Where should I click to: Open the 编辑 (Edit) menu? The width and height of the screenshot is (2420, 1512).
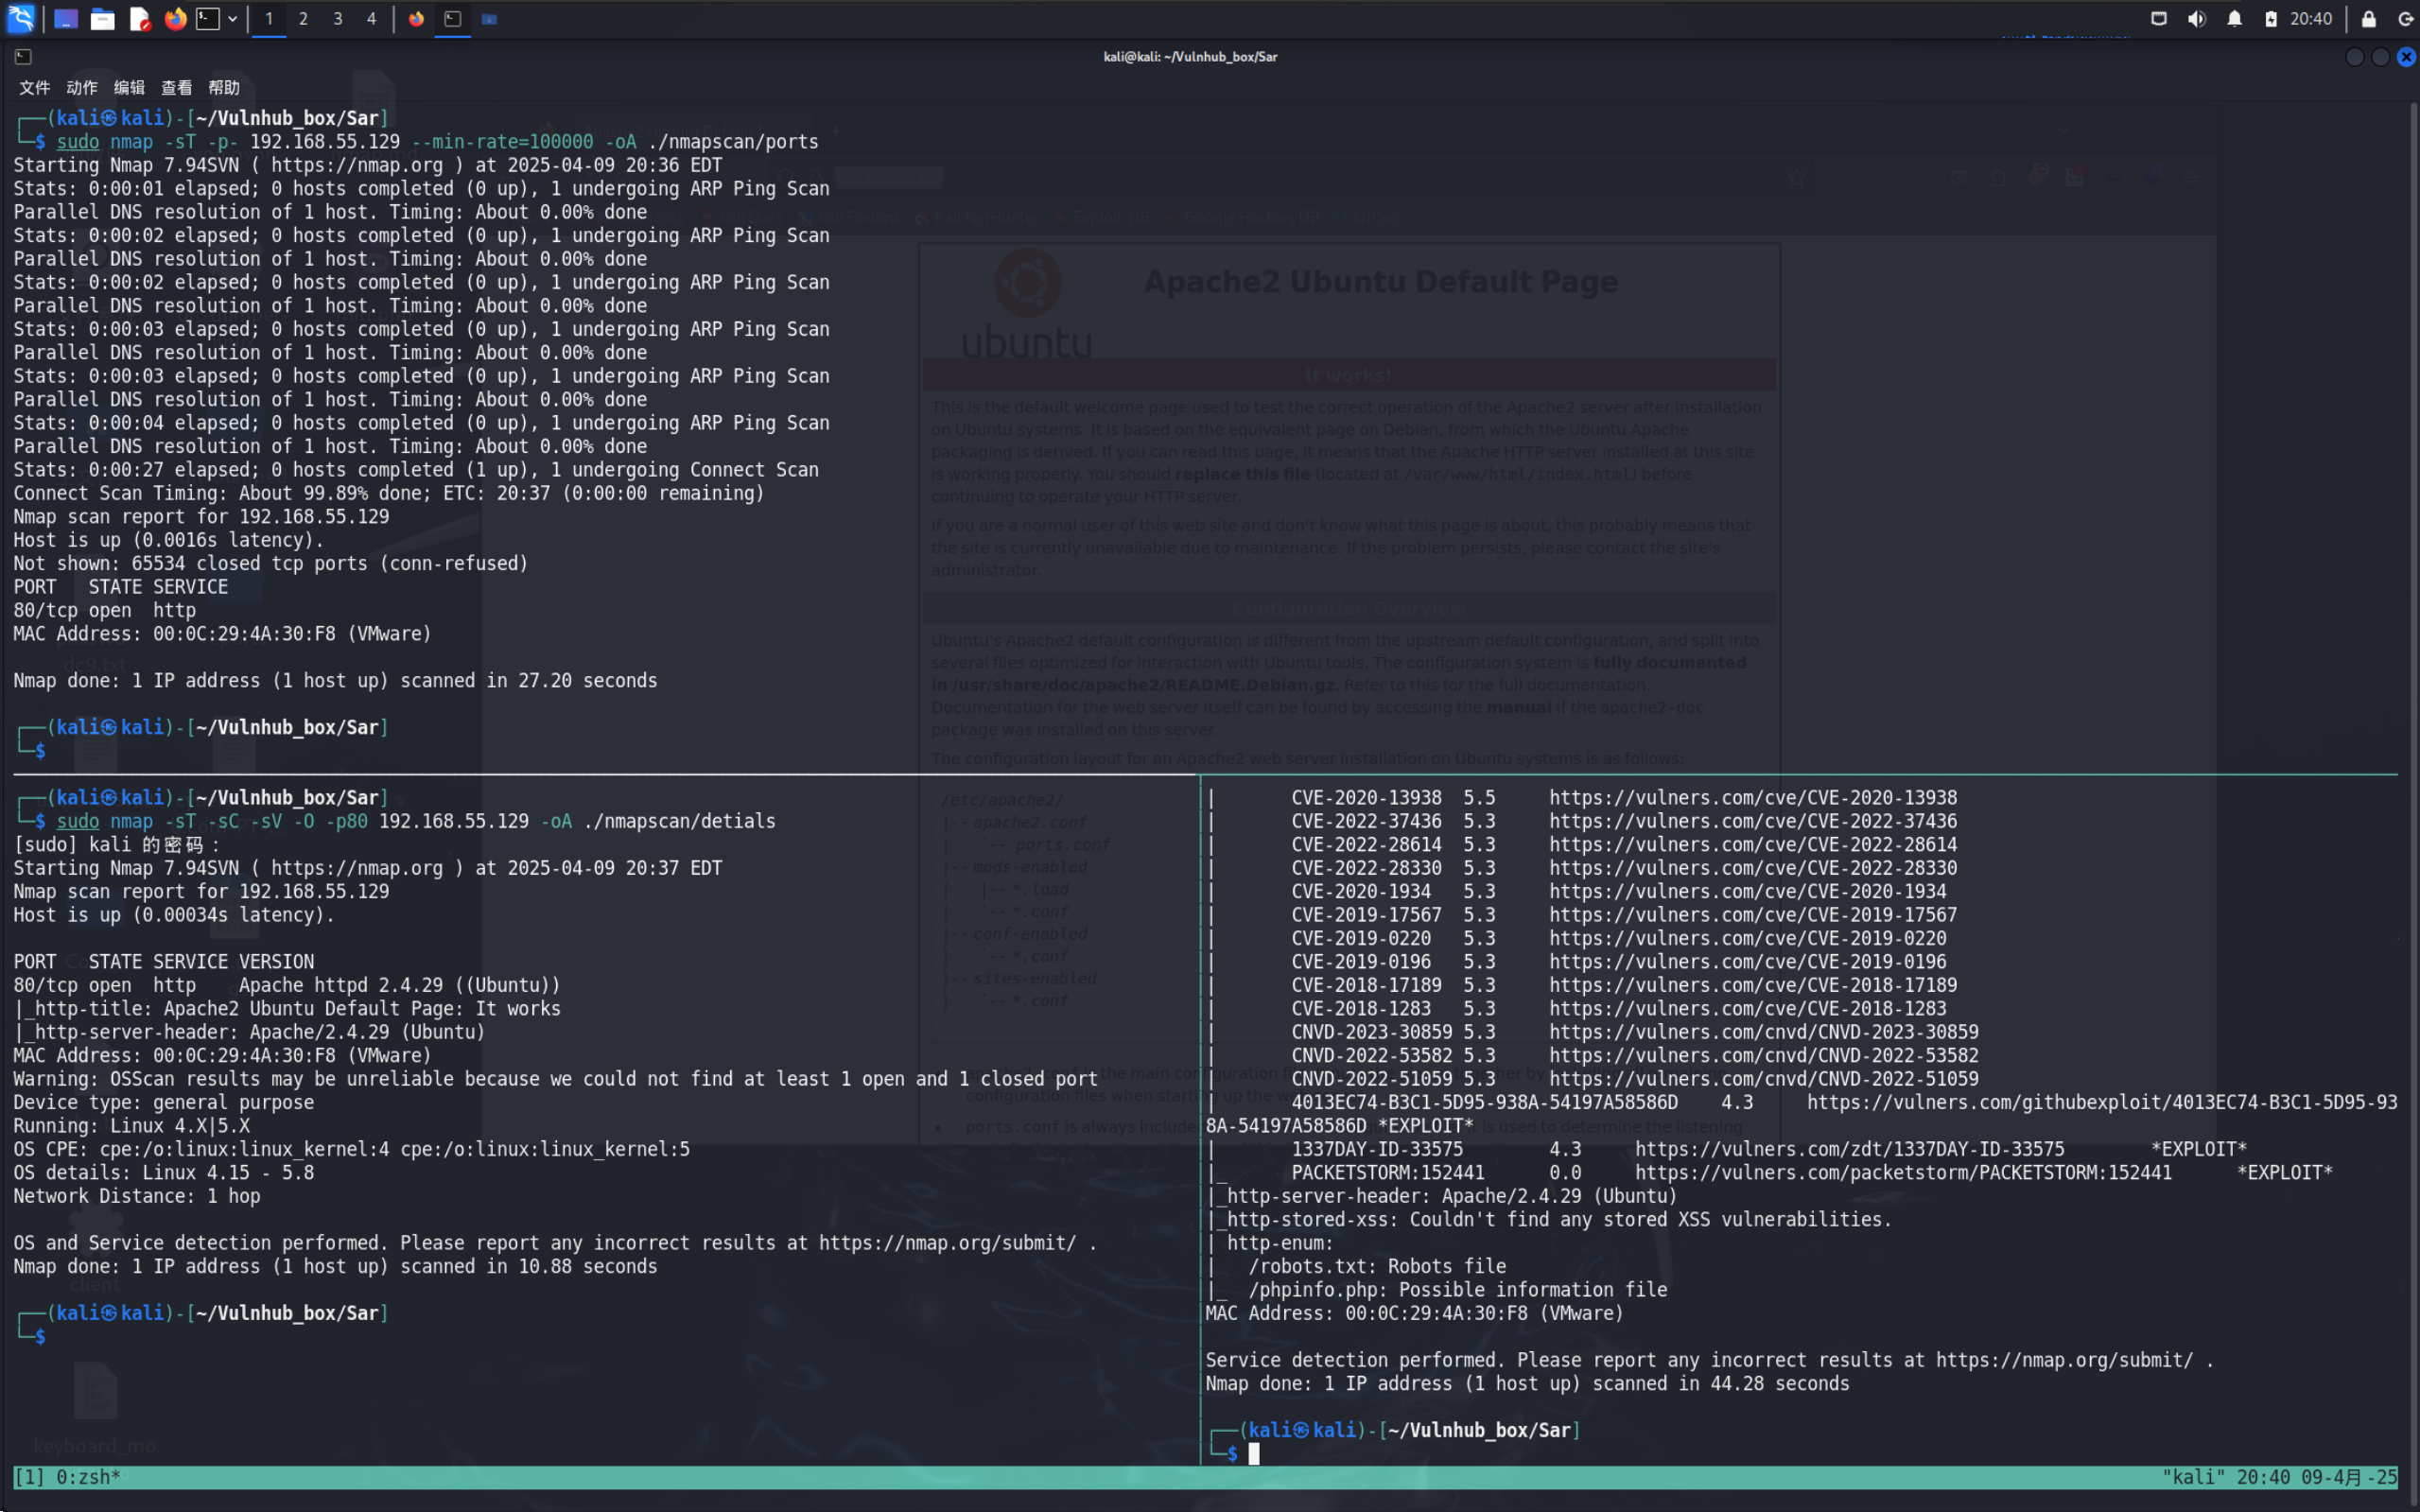click(129, 88)
